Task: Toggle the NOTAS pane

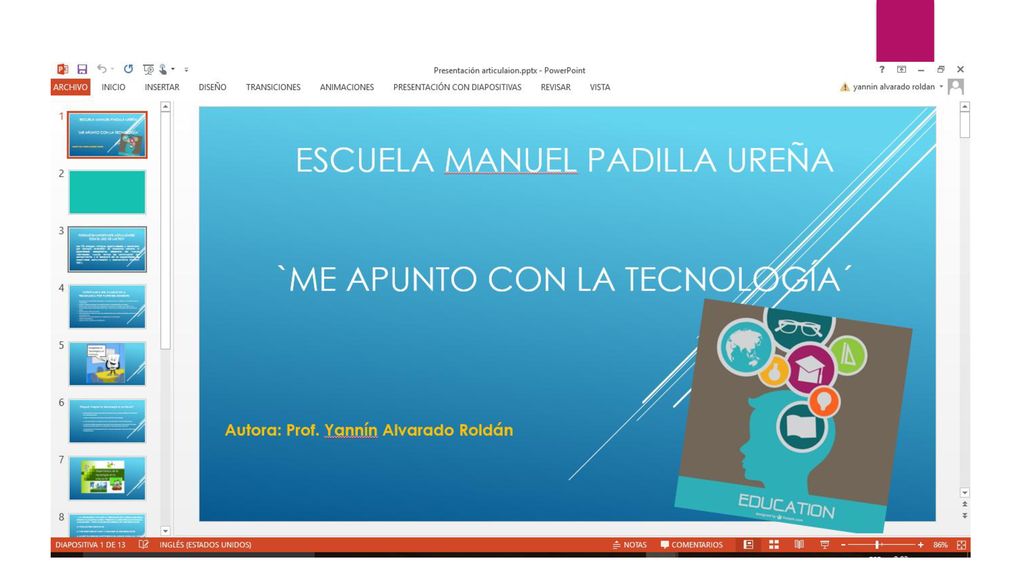Action: [630, 545]
